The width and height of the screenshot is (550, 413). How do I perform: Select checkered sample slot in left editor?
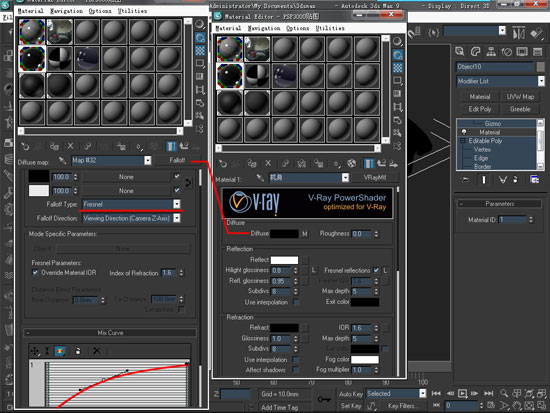point(59,59)
